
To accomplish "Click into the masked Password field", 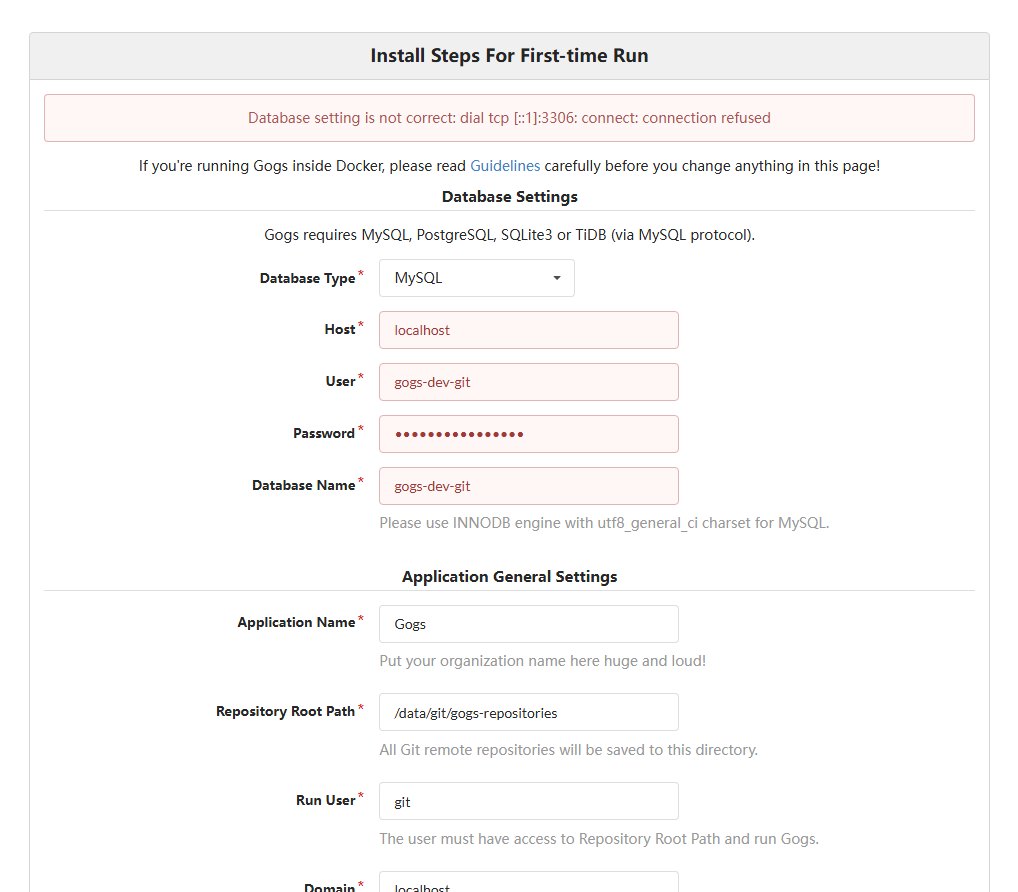I will pyautogui.click(x=528, y=434).
